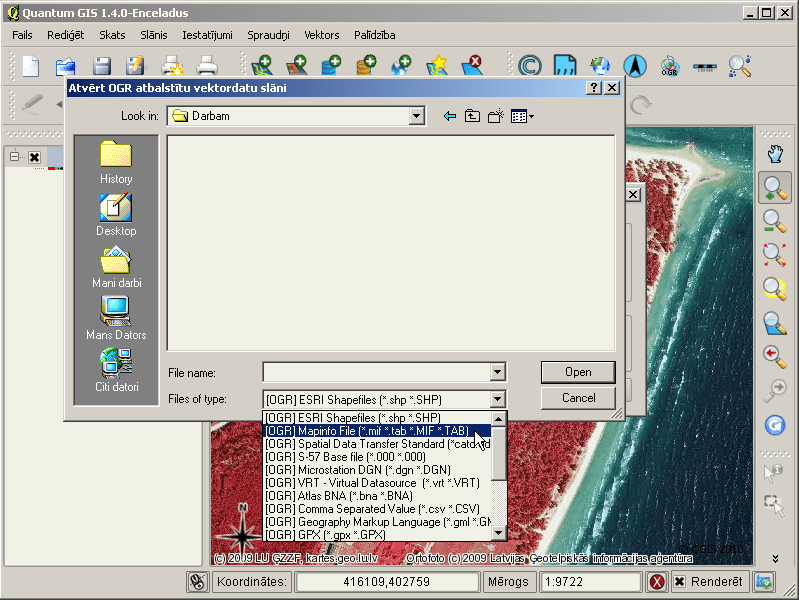
Task: Click the Copyright Label plugin icon
Action: coord(530,66)
